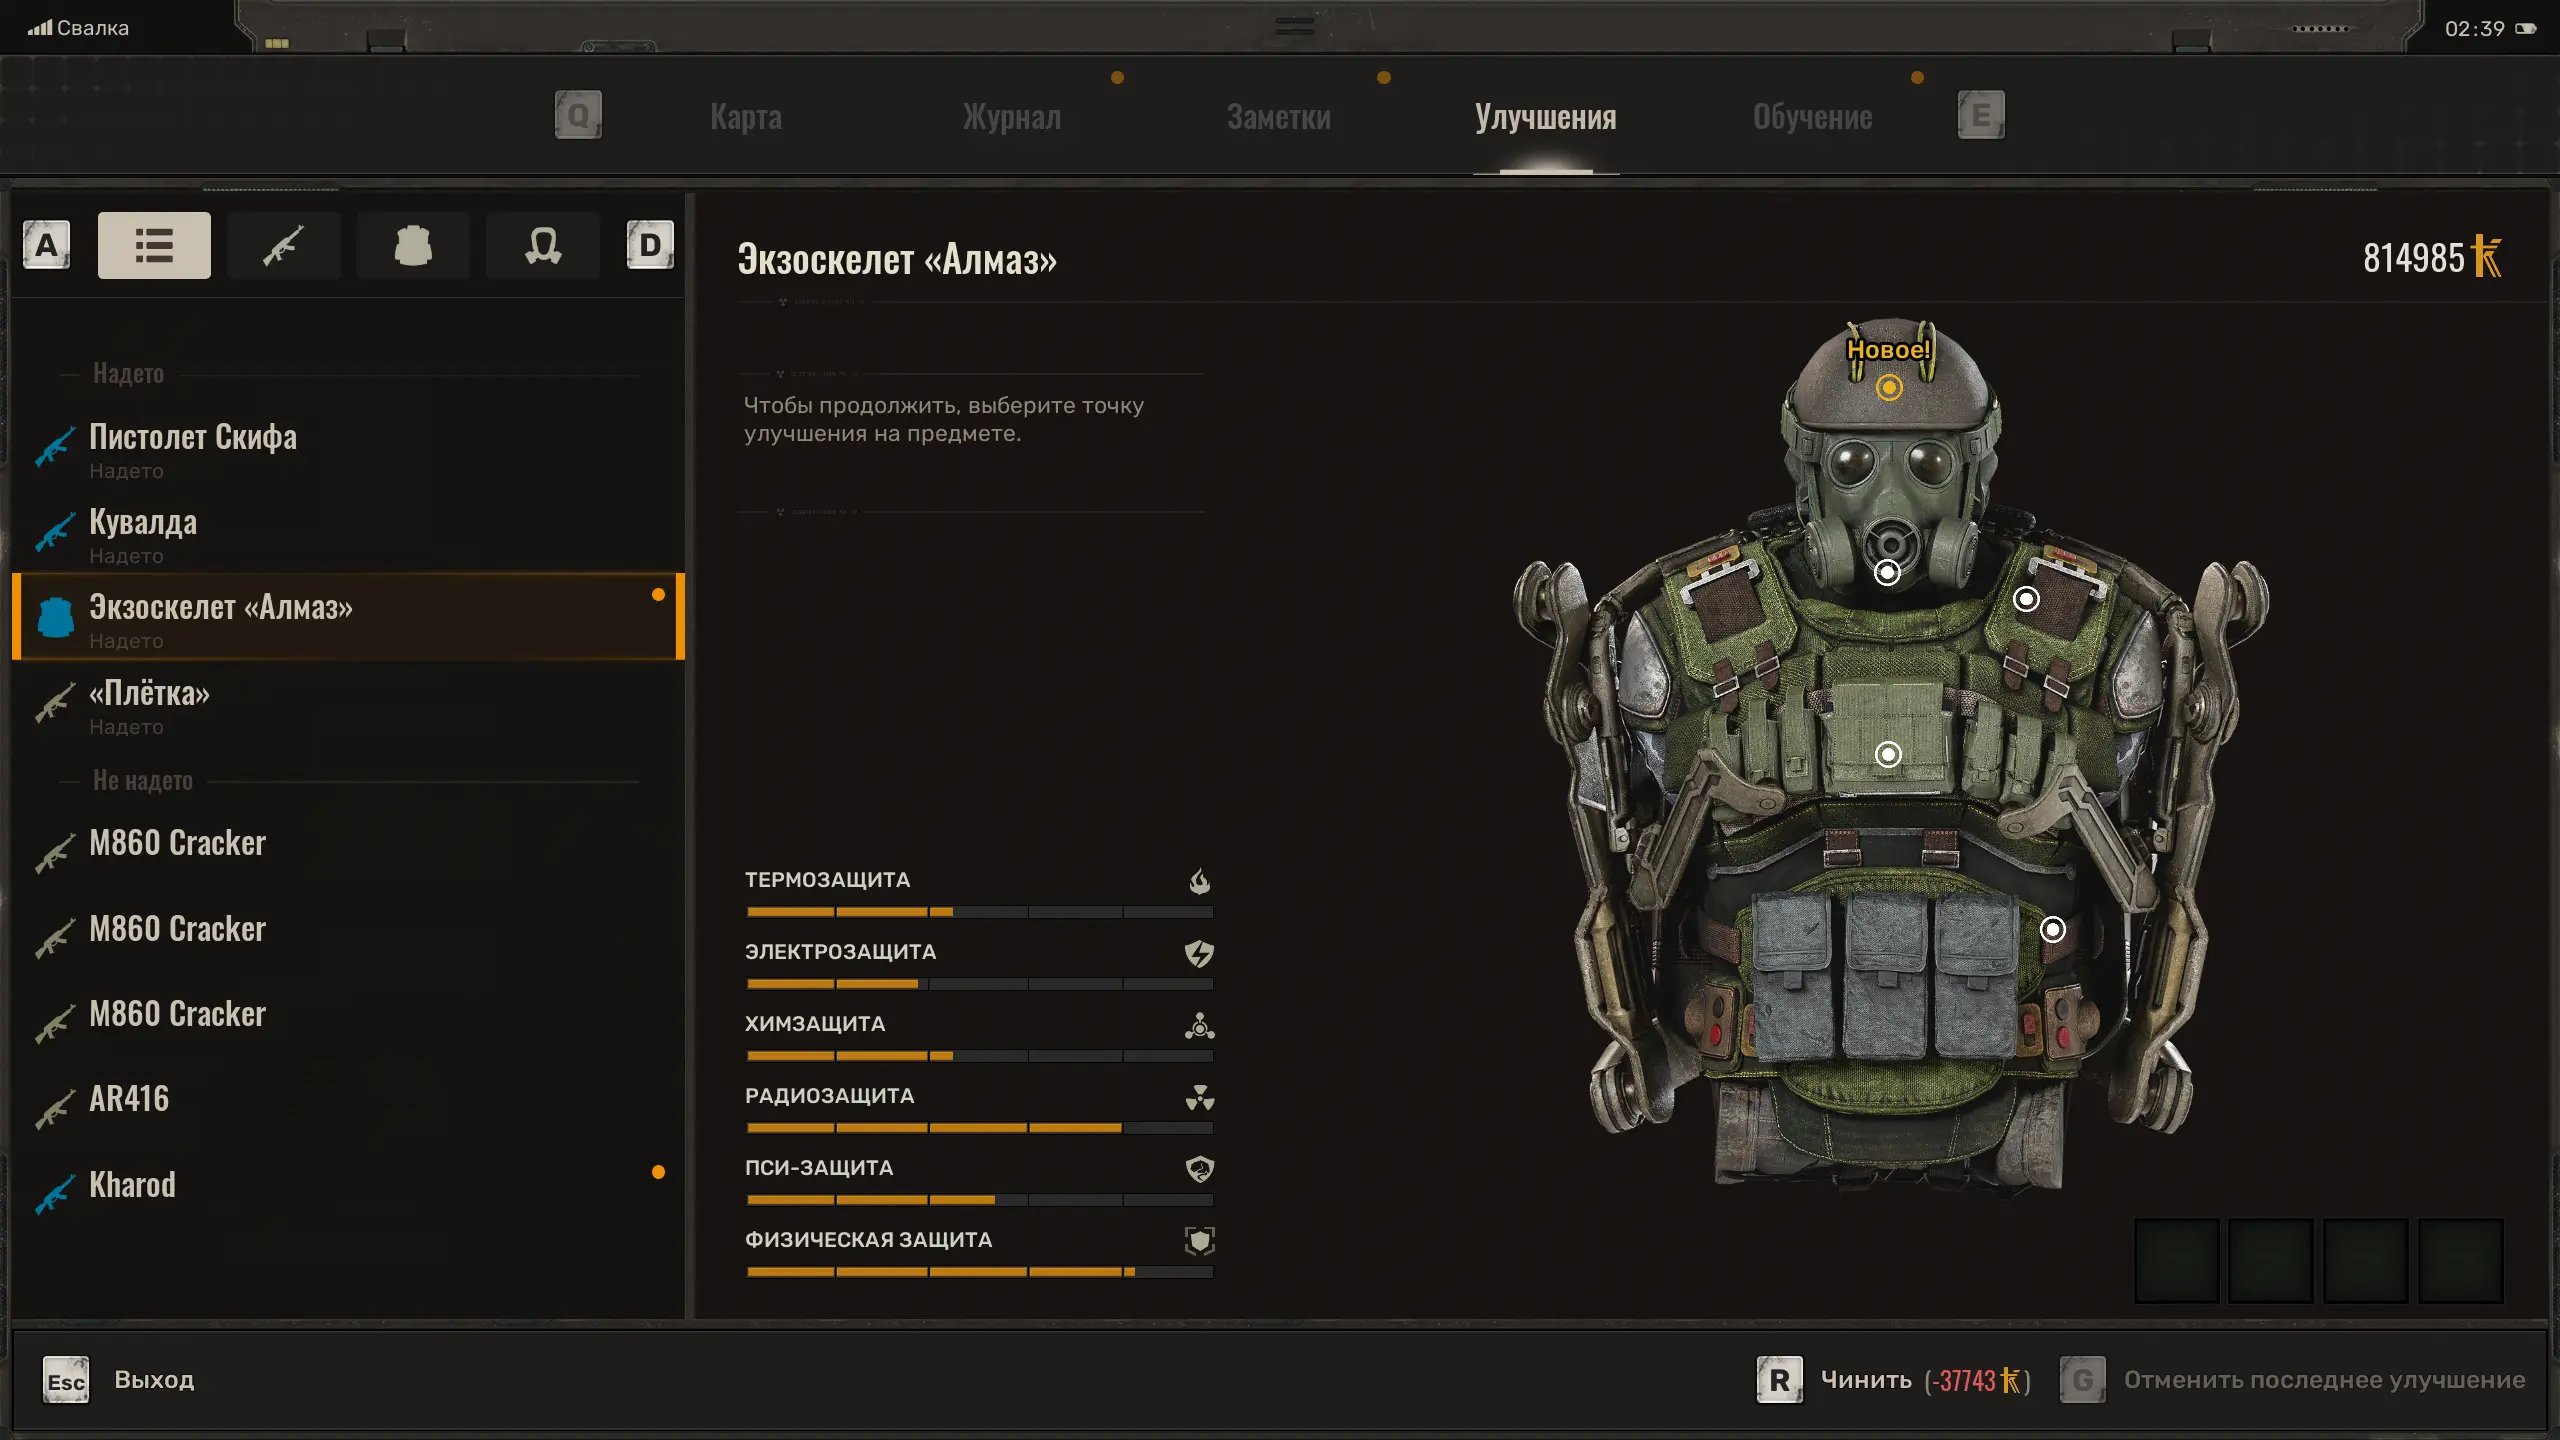Select «Плётка» in the equipped list

click(x=348, y=703)
